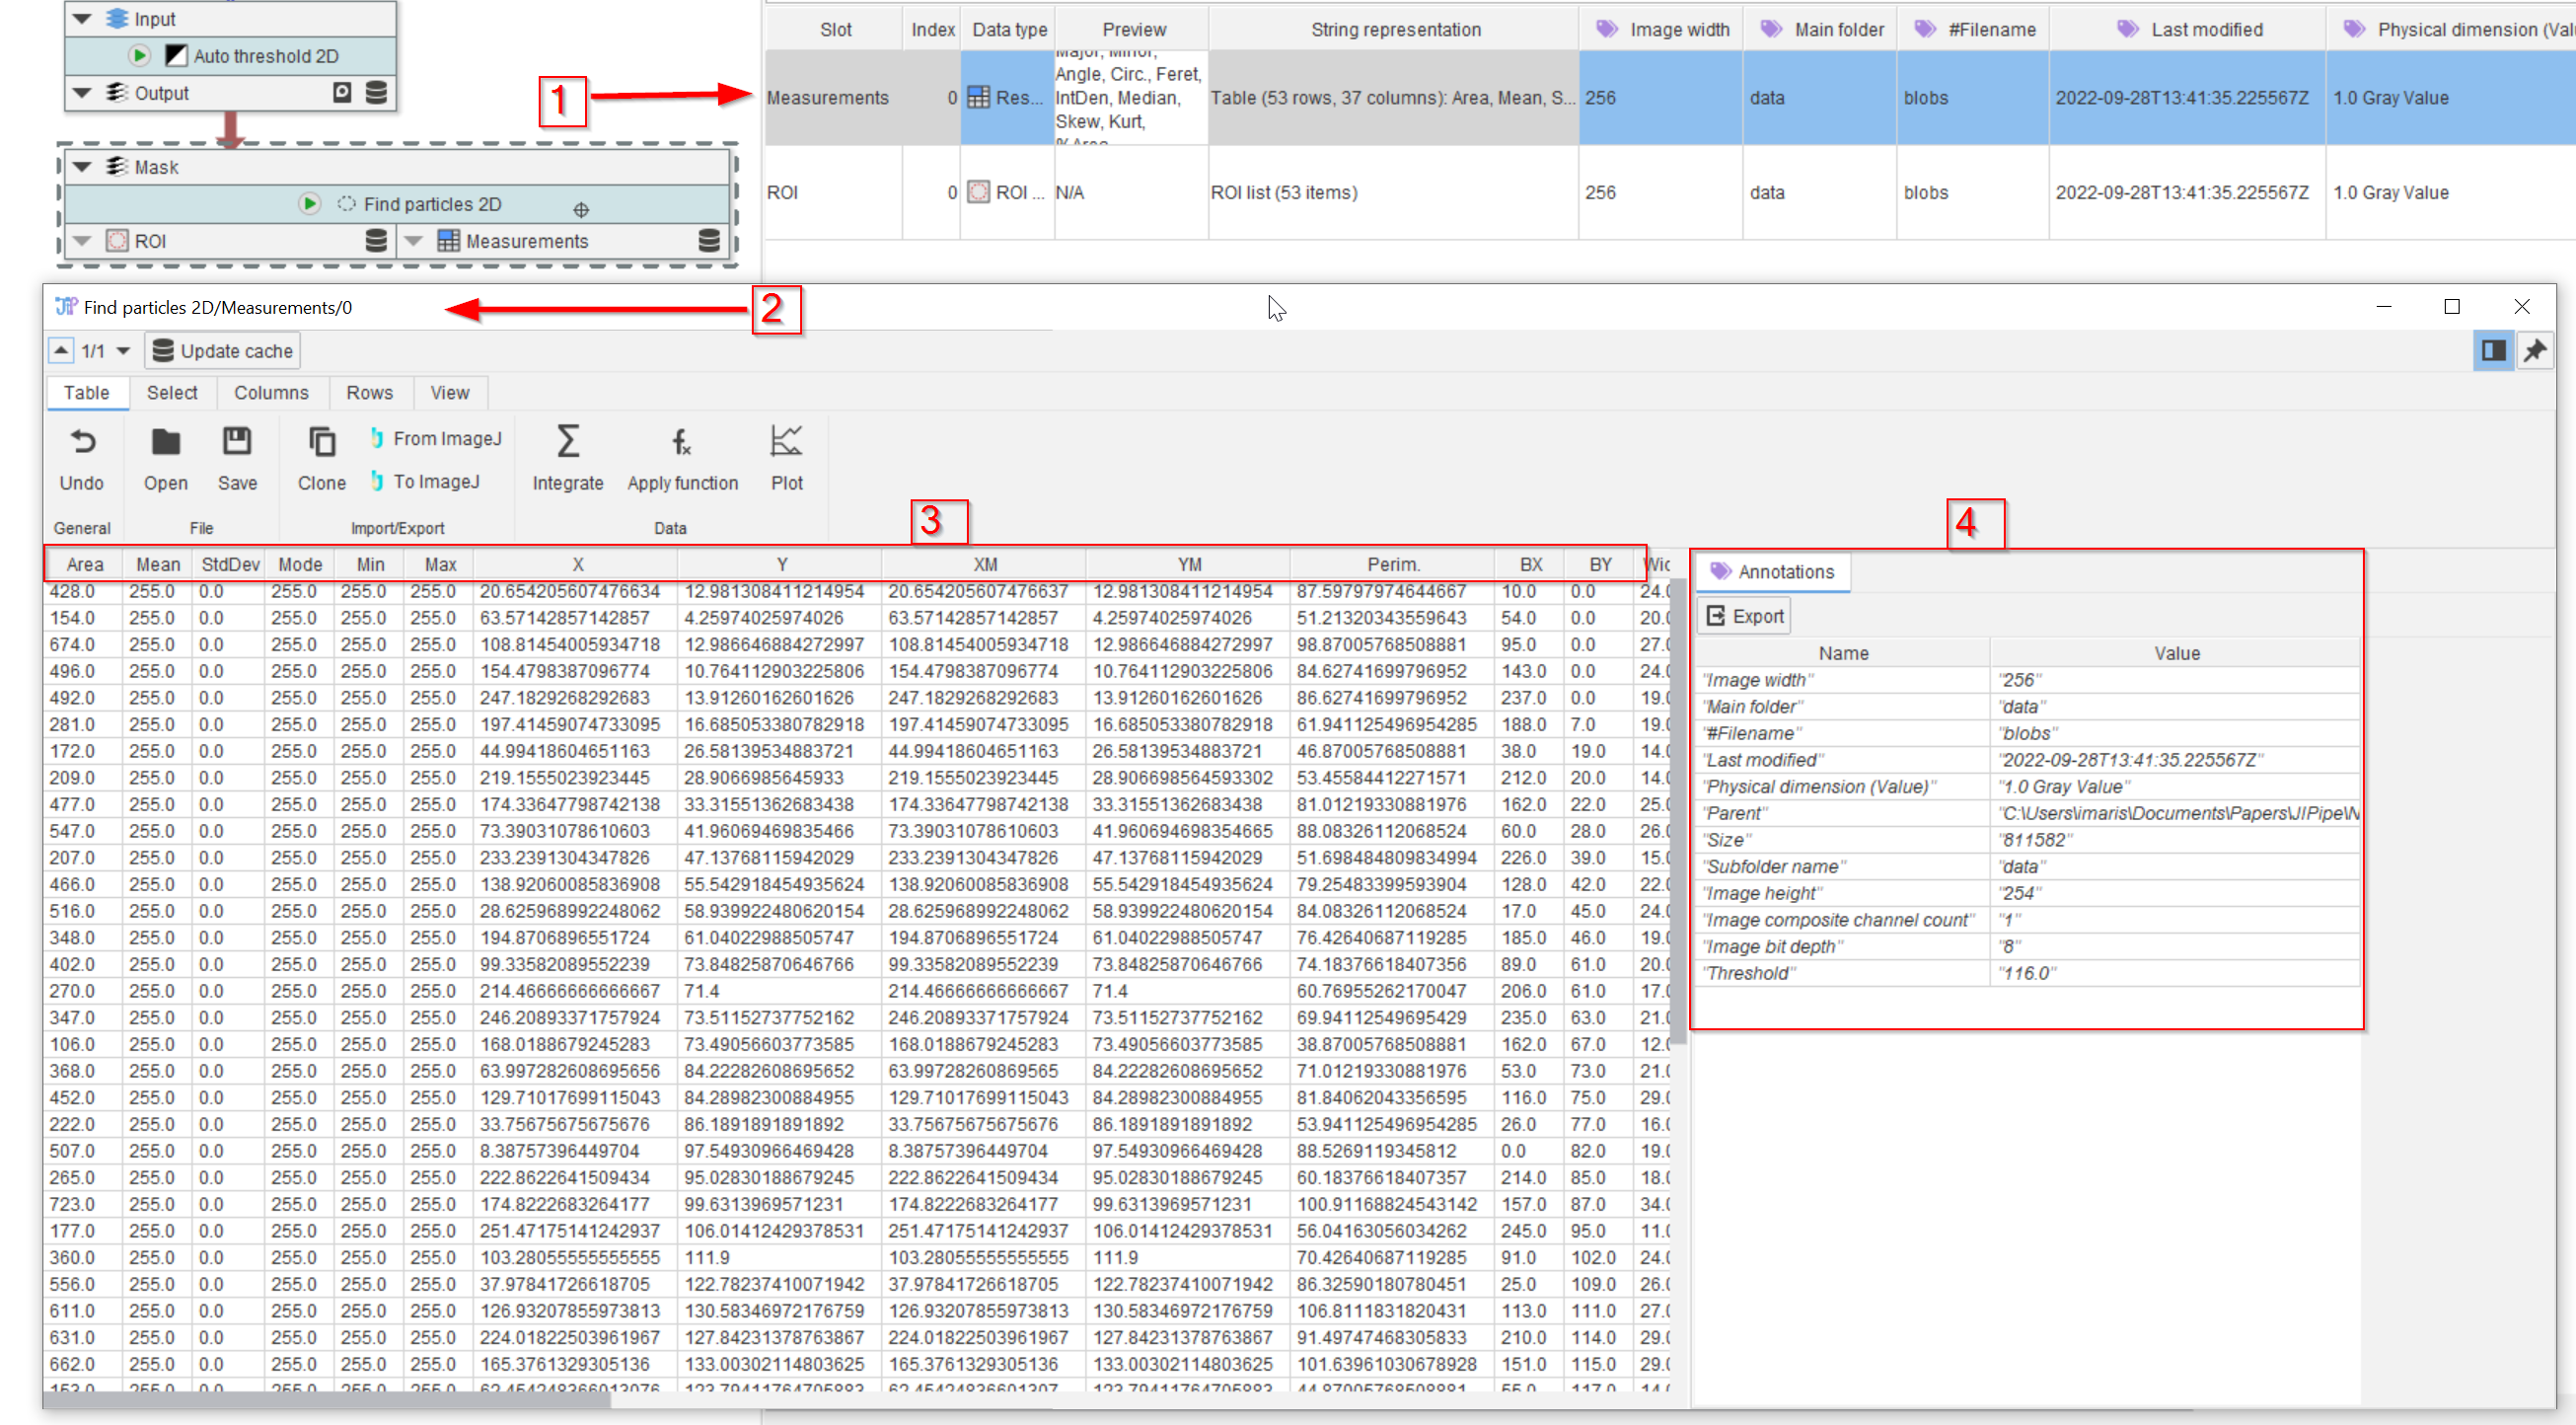Run the Auto threshold 2D node

tap(140, 56)
